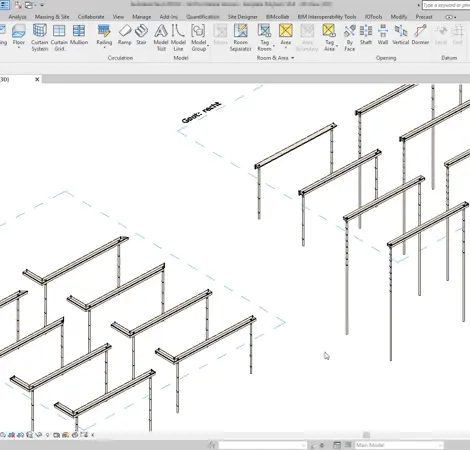Open the Tag Room dropdown arrow
Image resolution: width=470 pixels, height=450 pixels.
click(274, 46)
